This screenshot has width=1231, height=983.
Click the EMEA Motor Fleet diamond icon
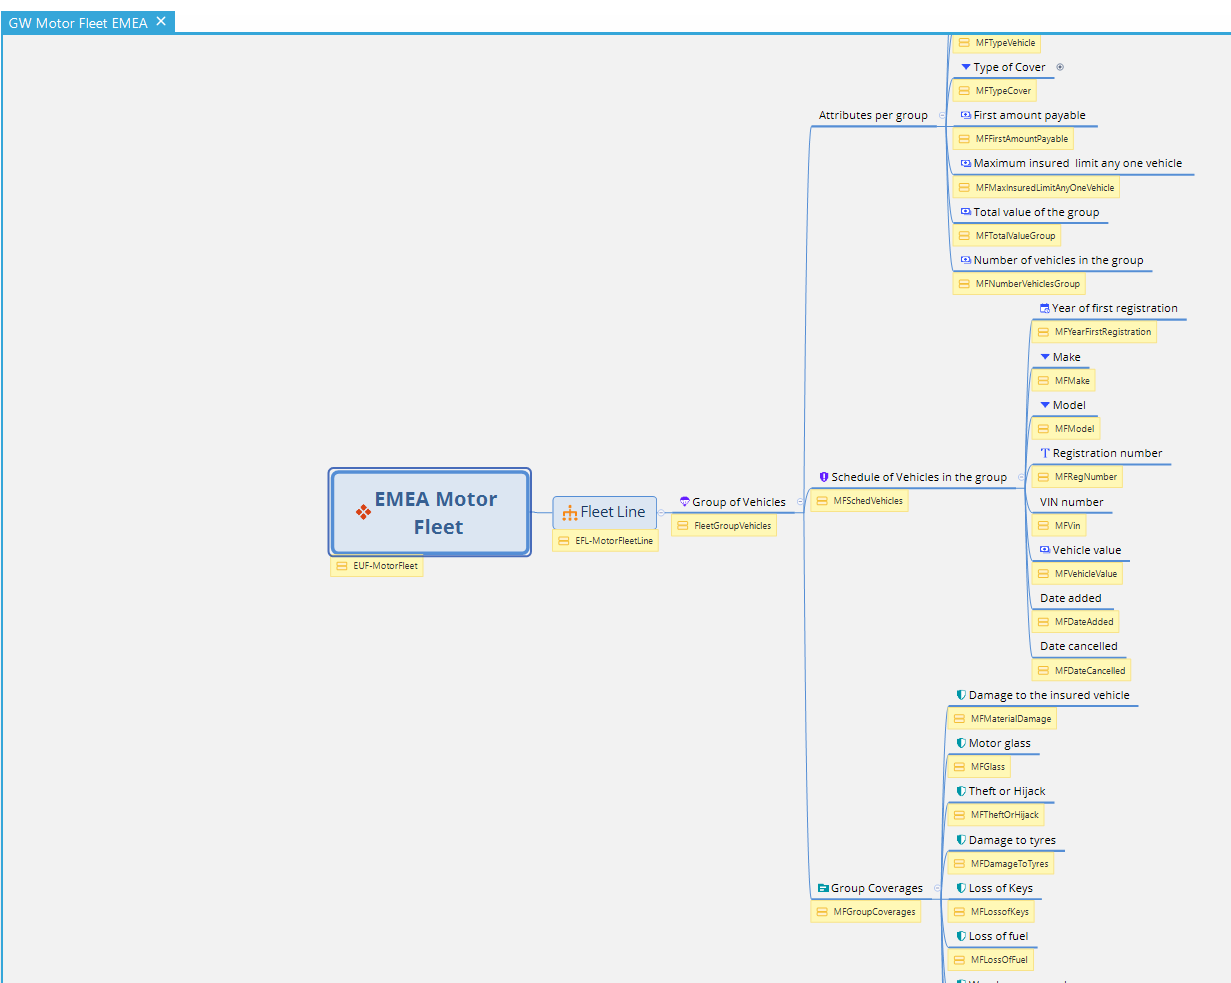pos(363,512)
